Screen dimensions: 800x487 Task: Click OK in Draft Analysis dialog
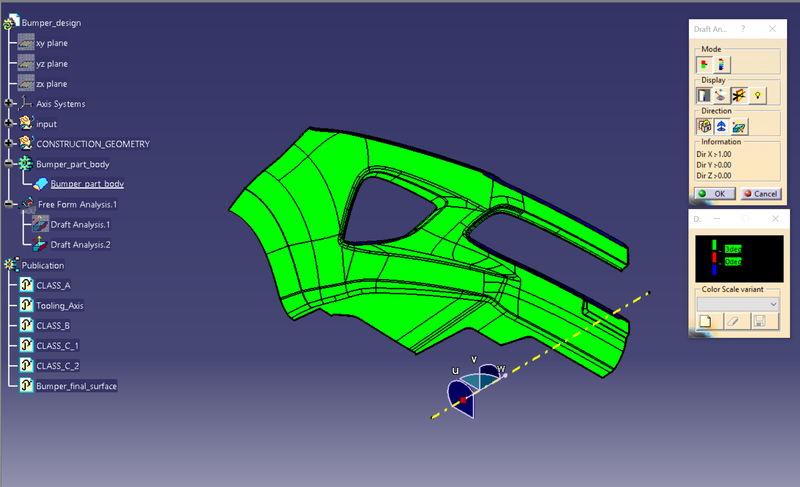[x=713, y=194]
